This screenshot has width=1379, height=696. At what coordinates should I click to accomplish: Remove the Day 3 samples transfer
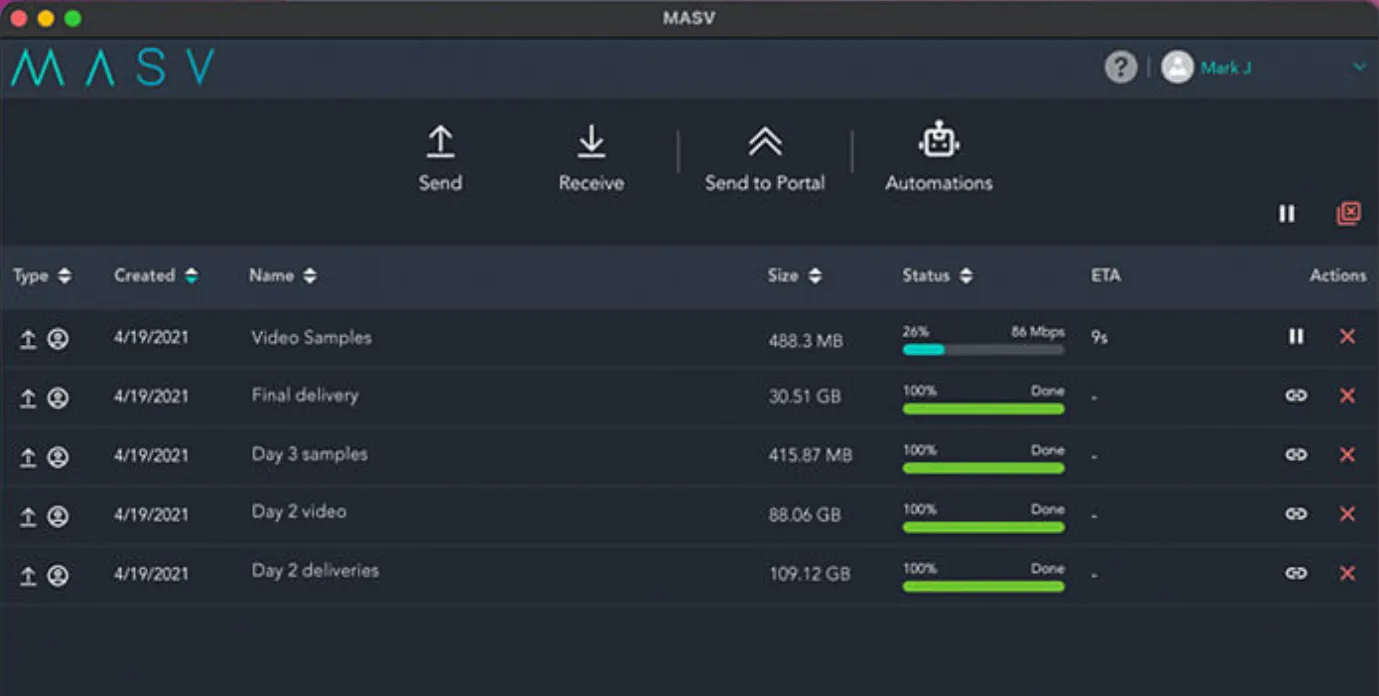pyautogui.click(x=1347, y=455)
